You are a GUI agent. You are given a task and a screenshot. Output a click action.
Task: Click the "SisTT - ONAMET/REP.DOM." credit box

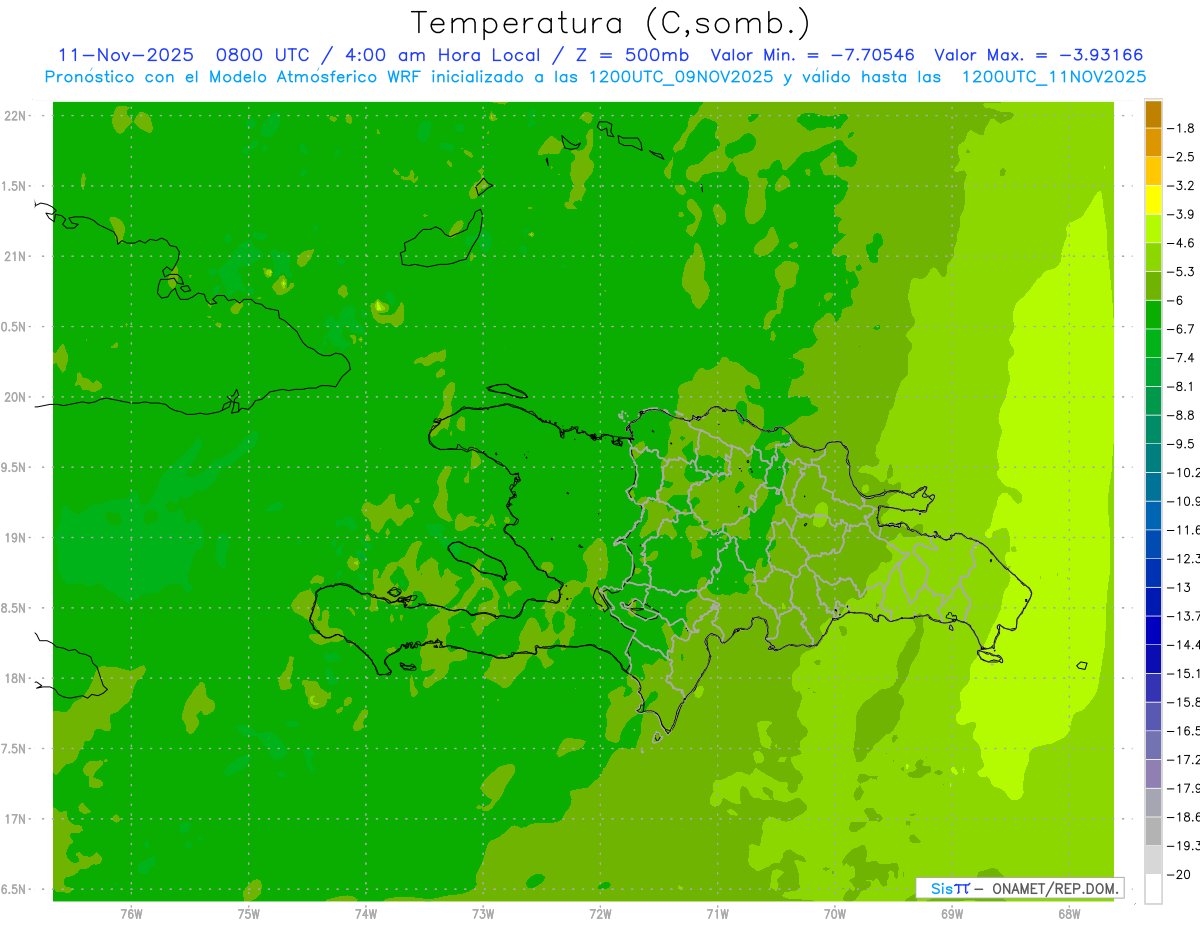pyautogui.click(x=1020, y=888)
